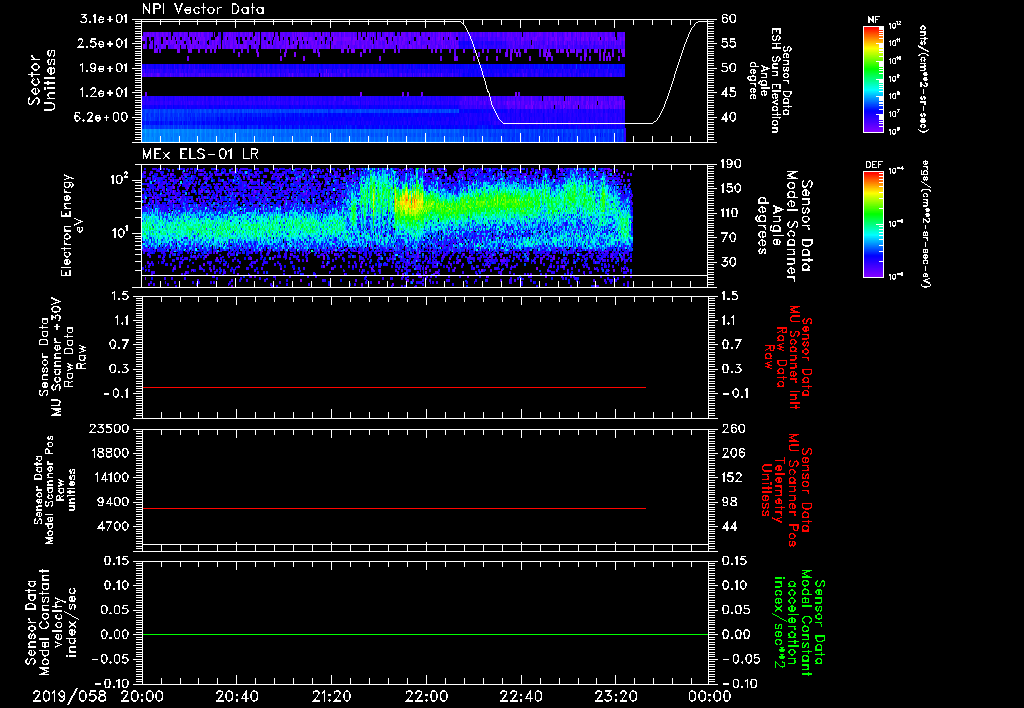Click the "00:00" time axis label
The image size is (1024, 708).
coord(710,696)
